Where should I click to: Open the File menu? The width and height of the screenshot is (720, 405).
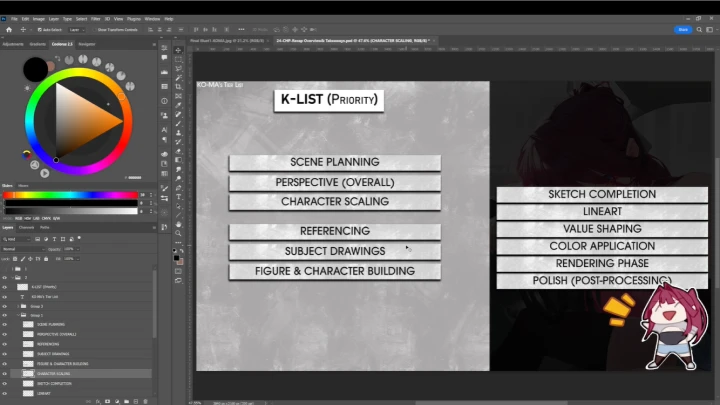[x=14, y=19]
